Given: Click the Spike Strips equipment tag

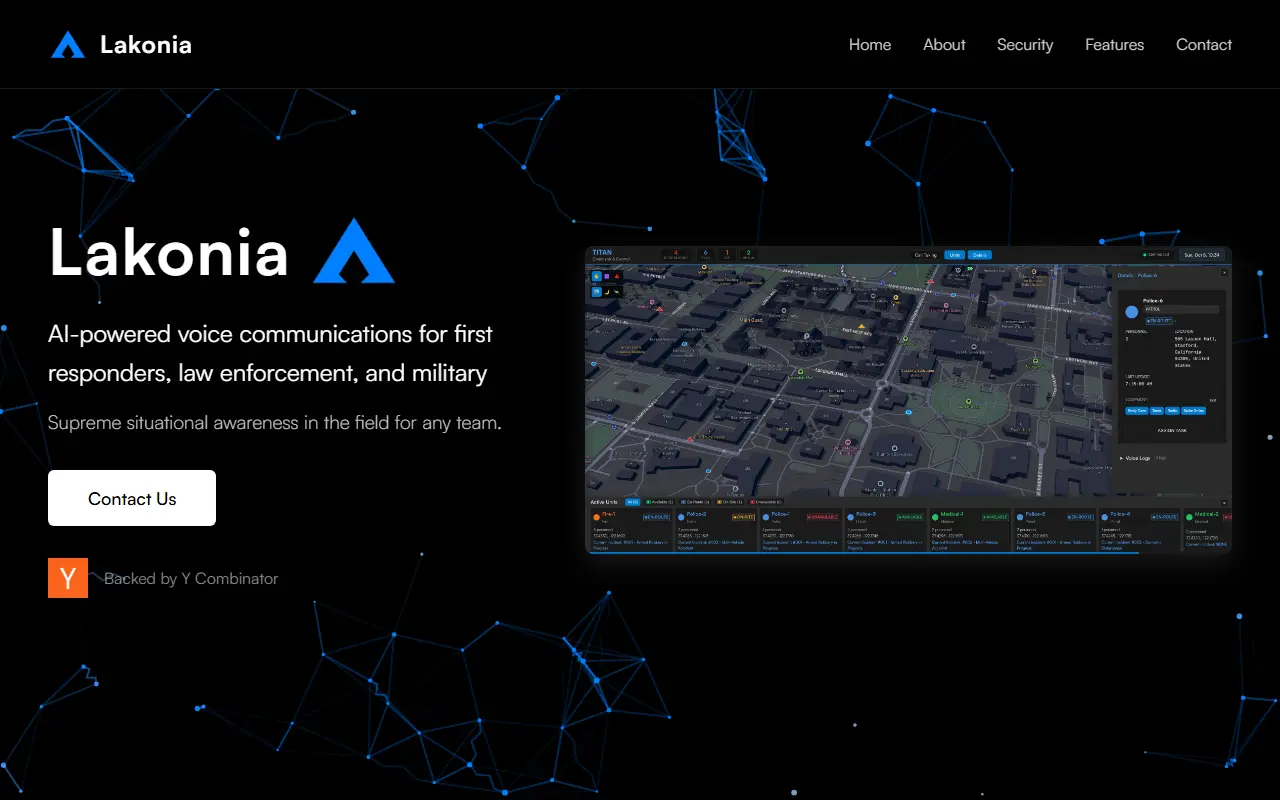Looking at the screenshot, I should (1193, 410).
